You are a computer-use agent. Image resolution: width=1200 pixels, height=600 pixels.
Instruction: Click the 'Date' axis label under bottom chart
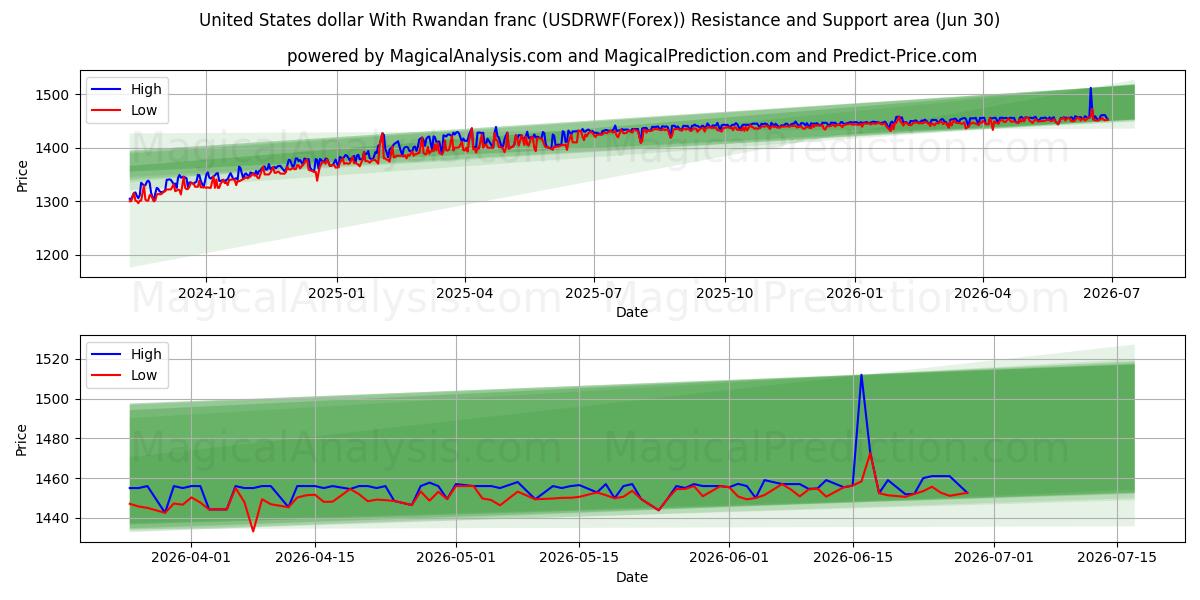(631, 577)
